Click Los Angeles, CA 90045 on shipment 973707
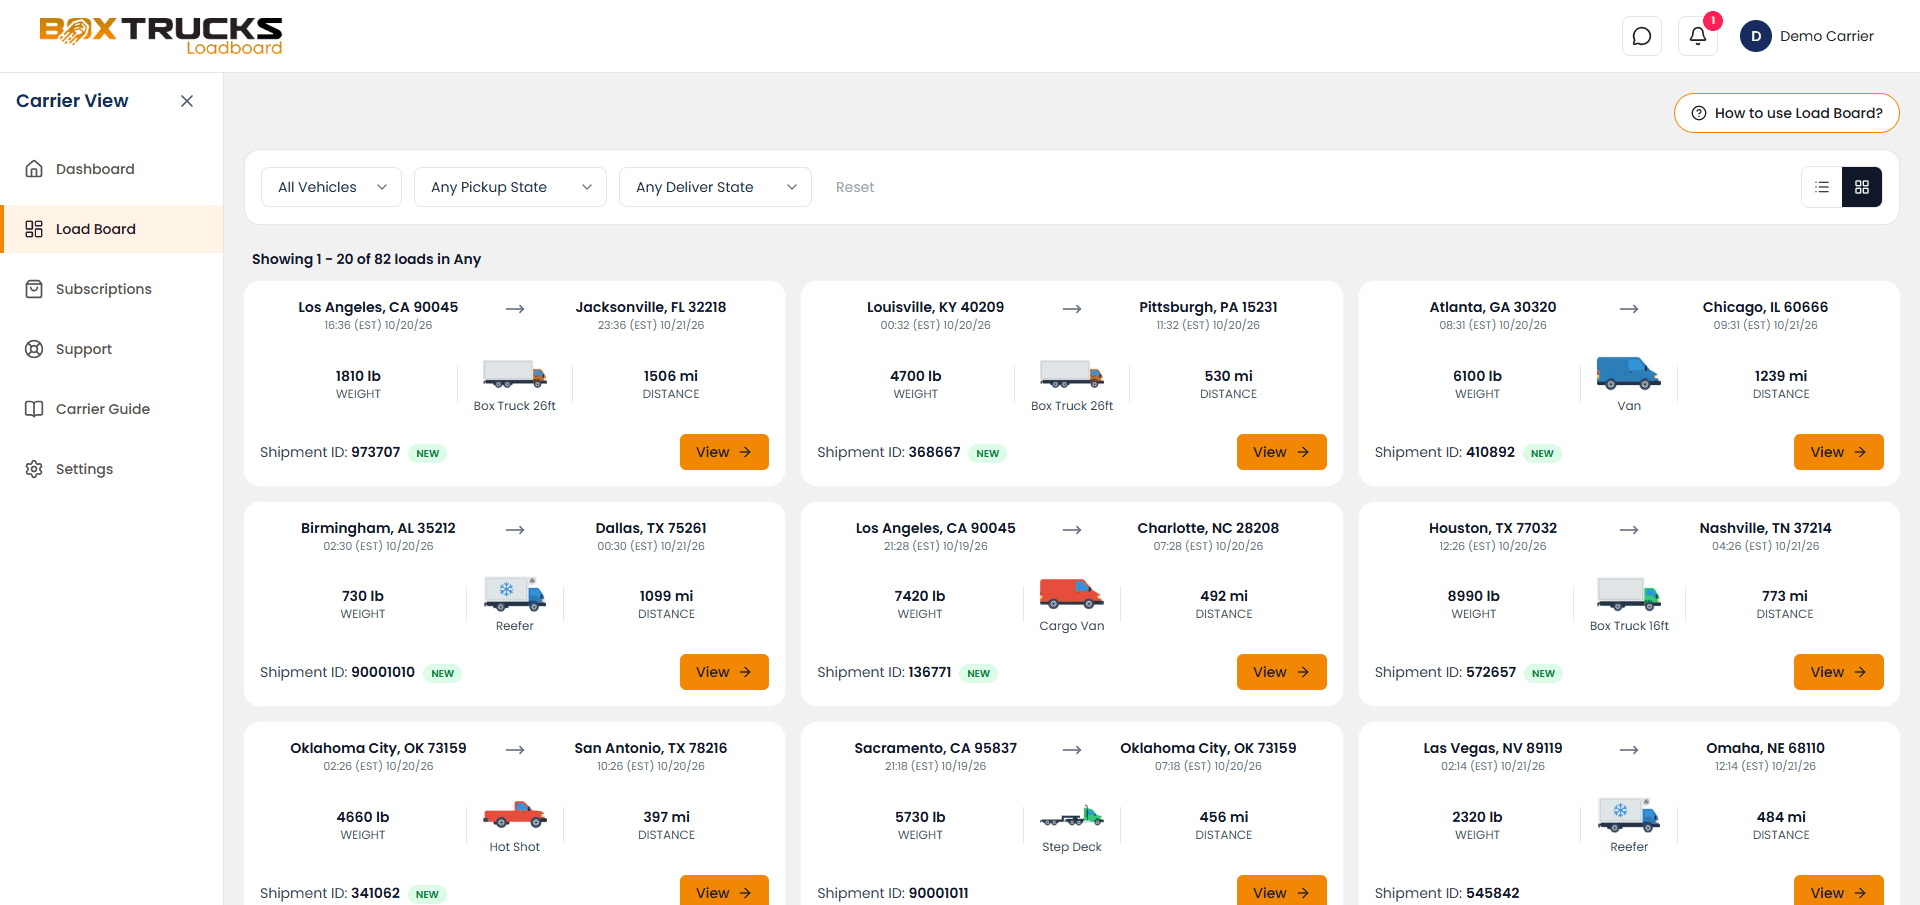This screenshot has height=905, width=1920. [x=378, y=307]
